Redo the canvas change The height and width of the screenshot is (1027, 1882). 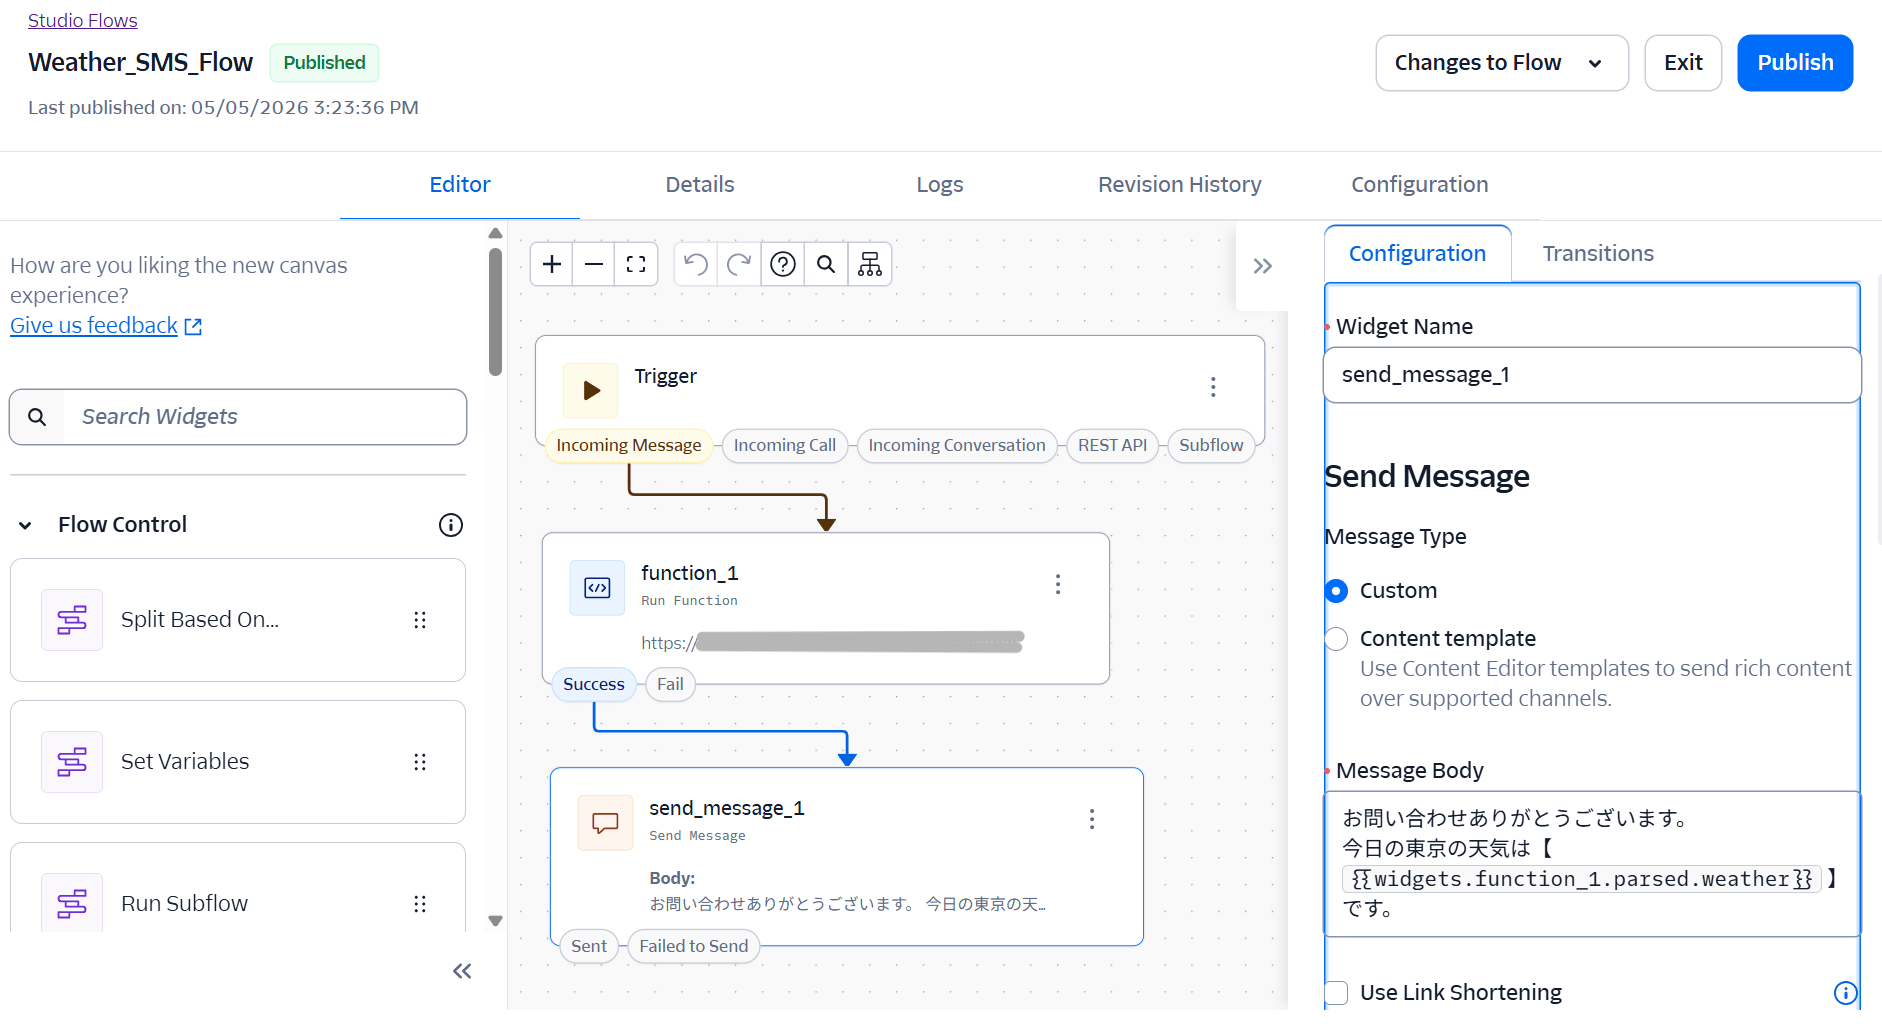(x=739, y=264)
